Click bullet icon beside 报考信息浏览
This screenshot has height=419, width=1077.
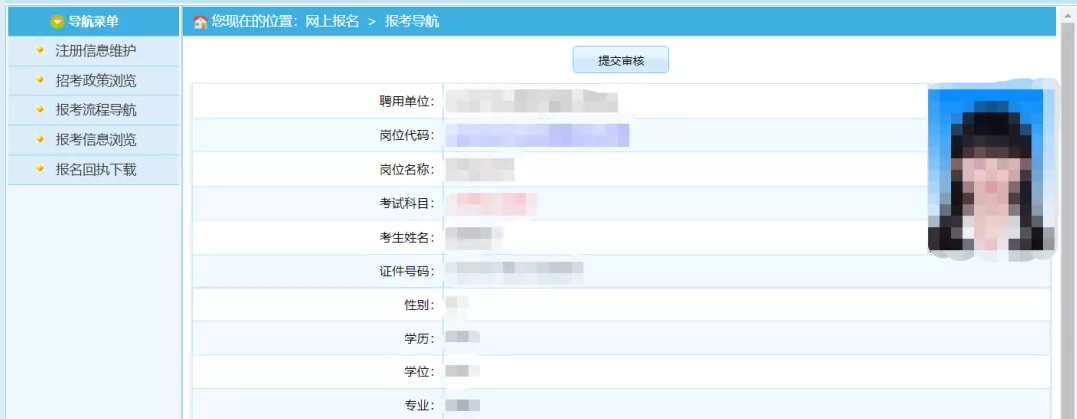[x=40, y=140]
